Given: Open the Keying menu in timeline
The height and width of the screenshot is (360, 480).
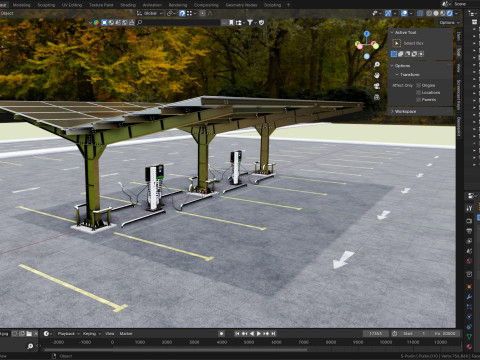Looking at the screenshot, I should click(91, 333).
